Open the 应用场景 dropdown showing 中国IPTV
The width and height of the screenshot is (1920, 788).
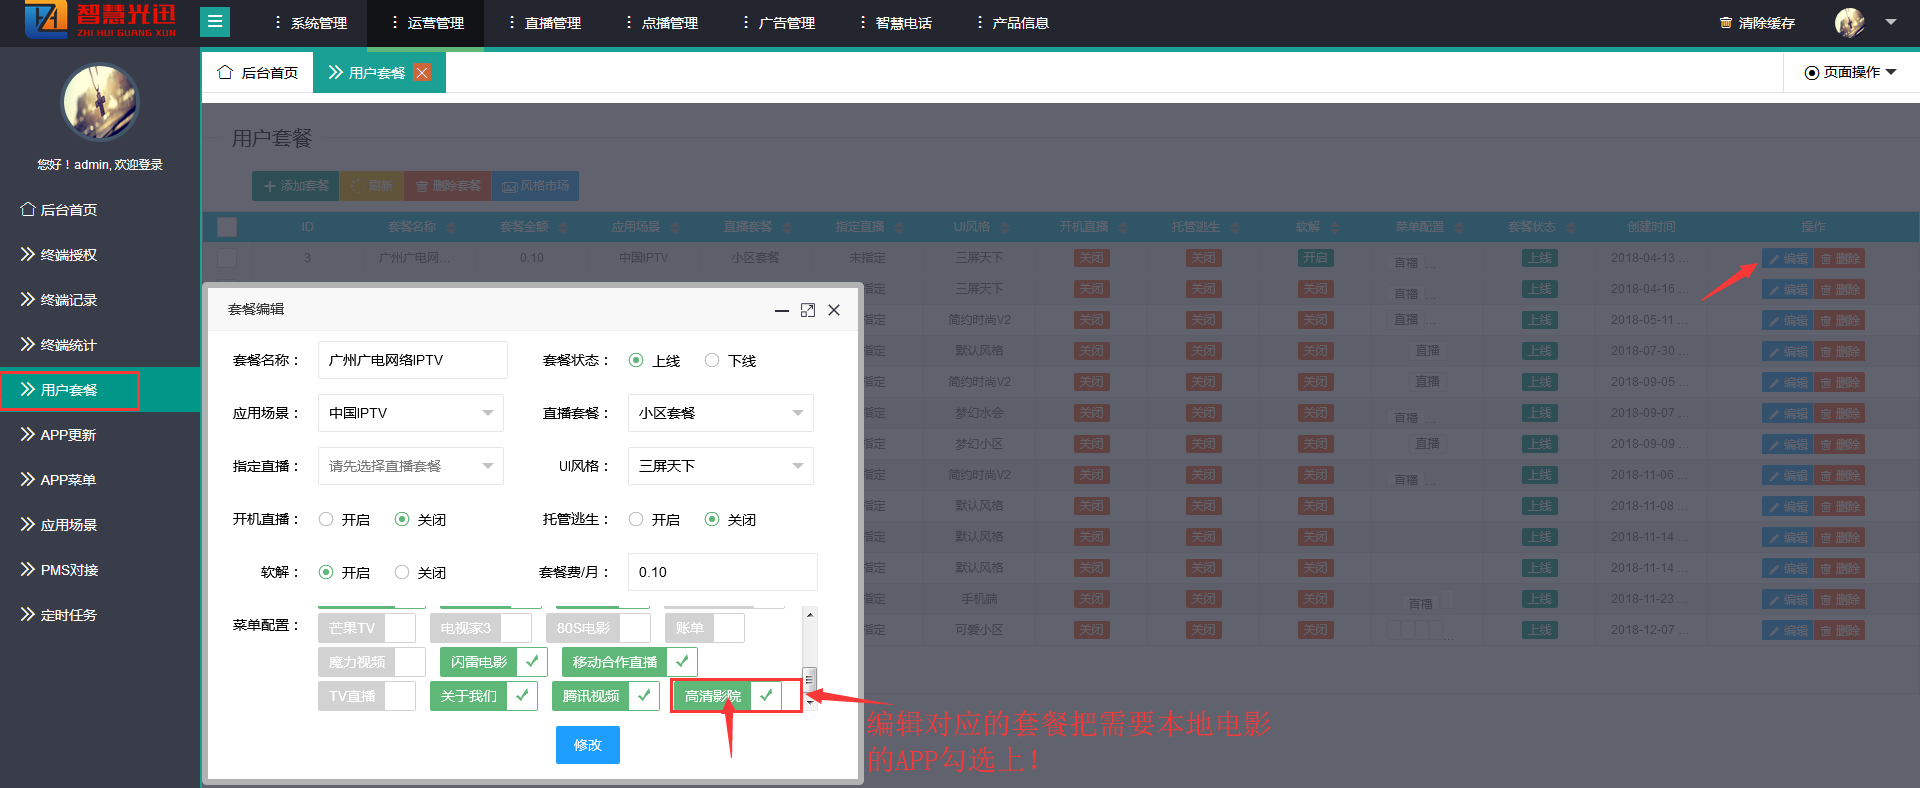(410, 413)
